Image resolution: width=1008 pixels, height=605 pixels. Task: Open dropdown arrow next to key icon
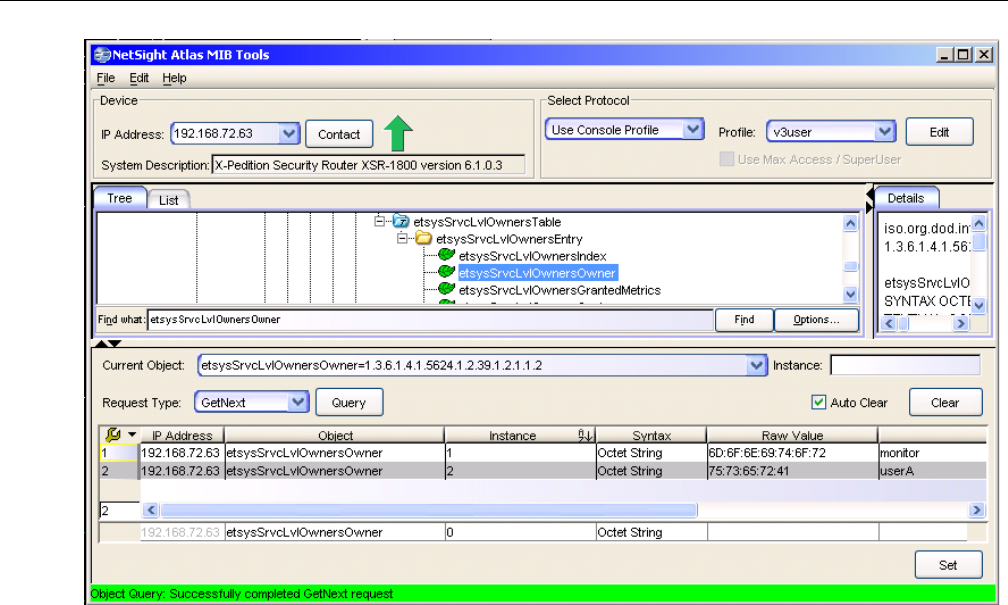[x=132, y=435]
